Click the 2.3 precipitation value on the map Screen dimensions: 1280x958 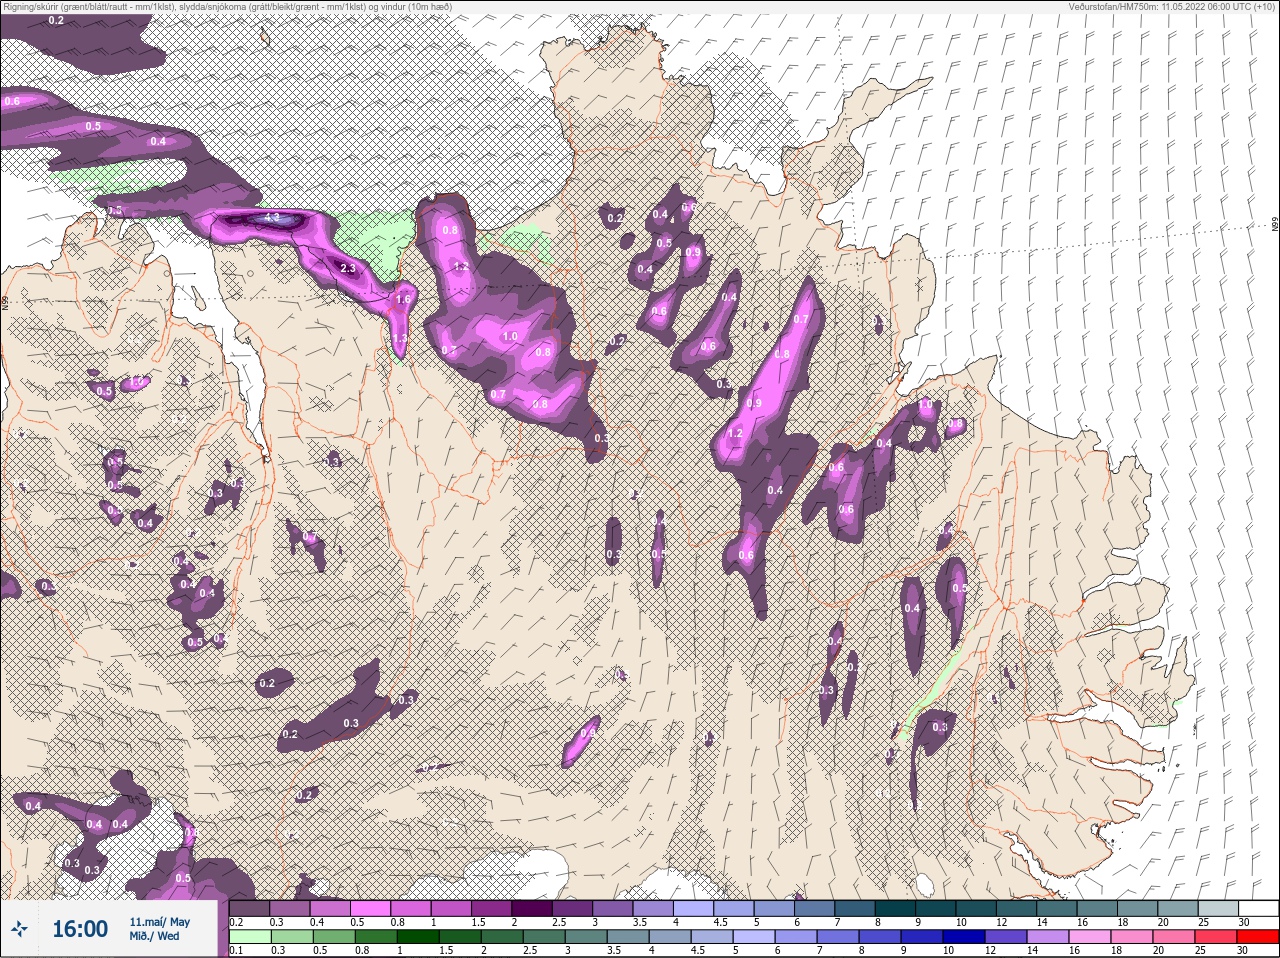(348, 268)
